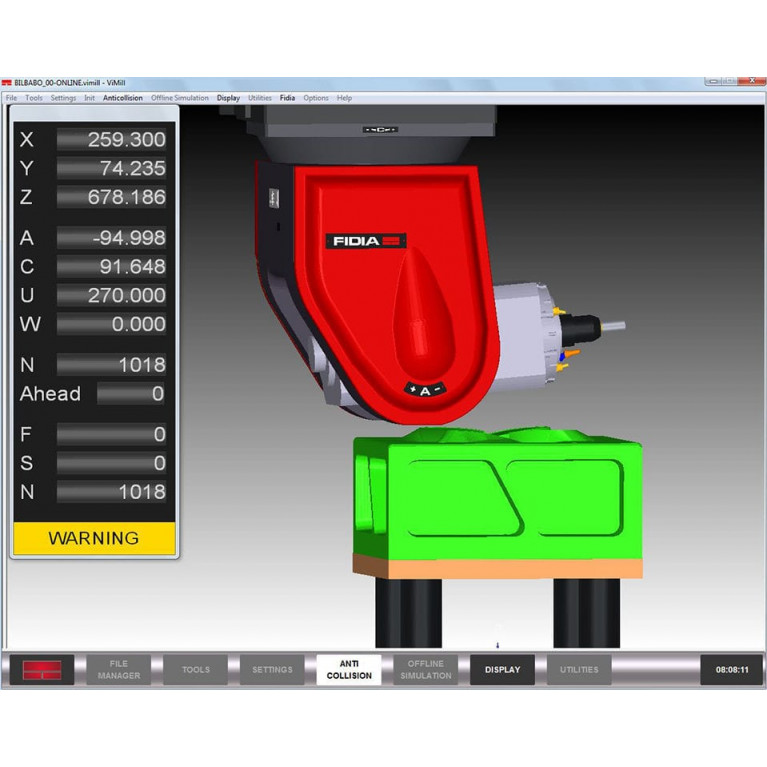Open the Help menu
Screen dimensions: 767x767
[344, 98]
